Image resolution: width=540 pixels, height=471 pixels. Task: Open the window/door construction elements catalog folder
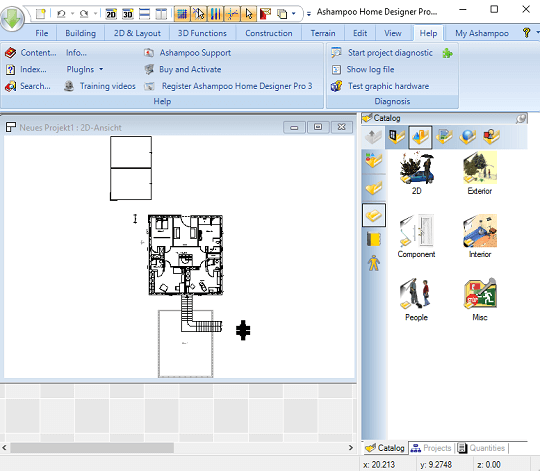396,137
